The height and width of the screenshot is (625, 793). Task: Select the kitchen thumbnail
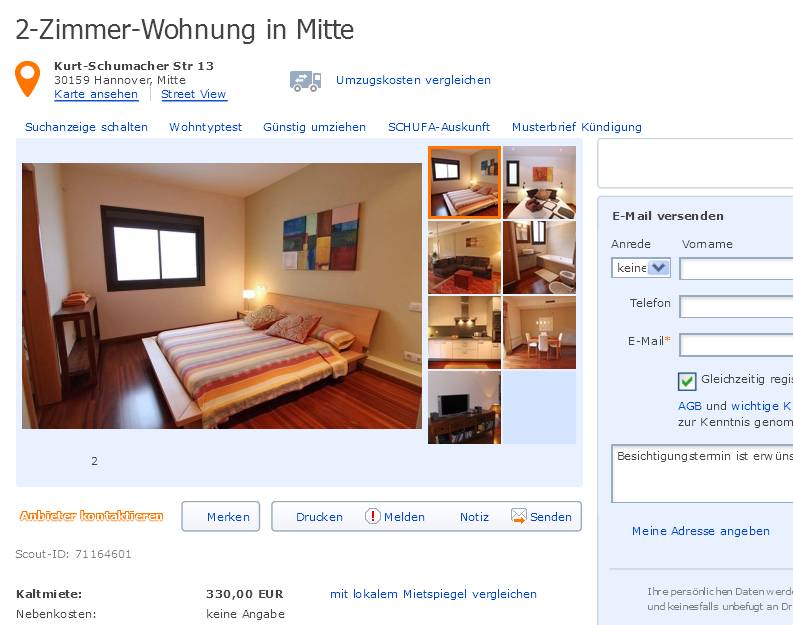pos(464,332)
